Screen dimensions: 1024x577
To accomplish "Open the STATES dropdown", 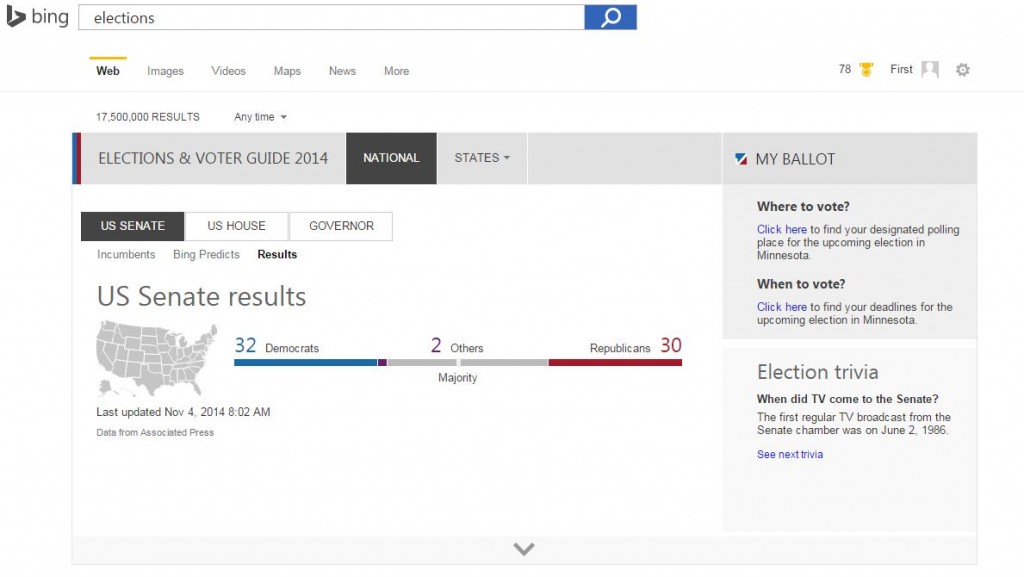I will point(482,158).
